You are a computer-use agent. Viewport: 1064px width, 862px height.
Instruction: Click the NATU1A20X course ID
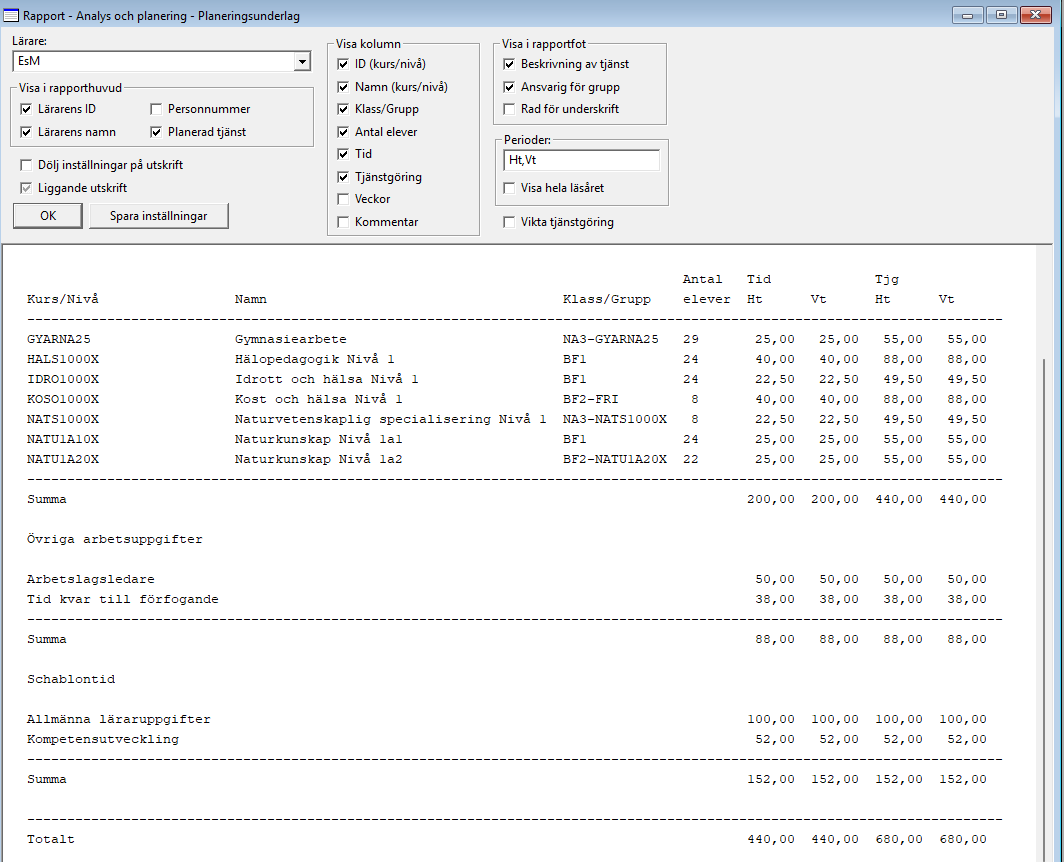[x=63, y=460]
